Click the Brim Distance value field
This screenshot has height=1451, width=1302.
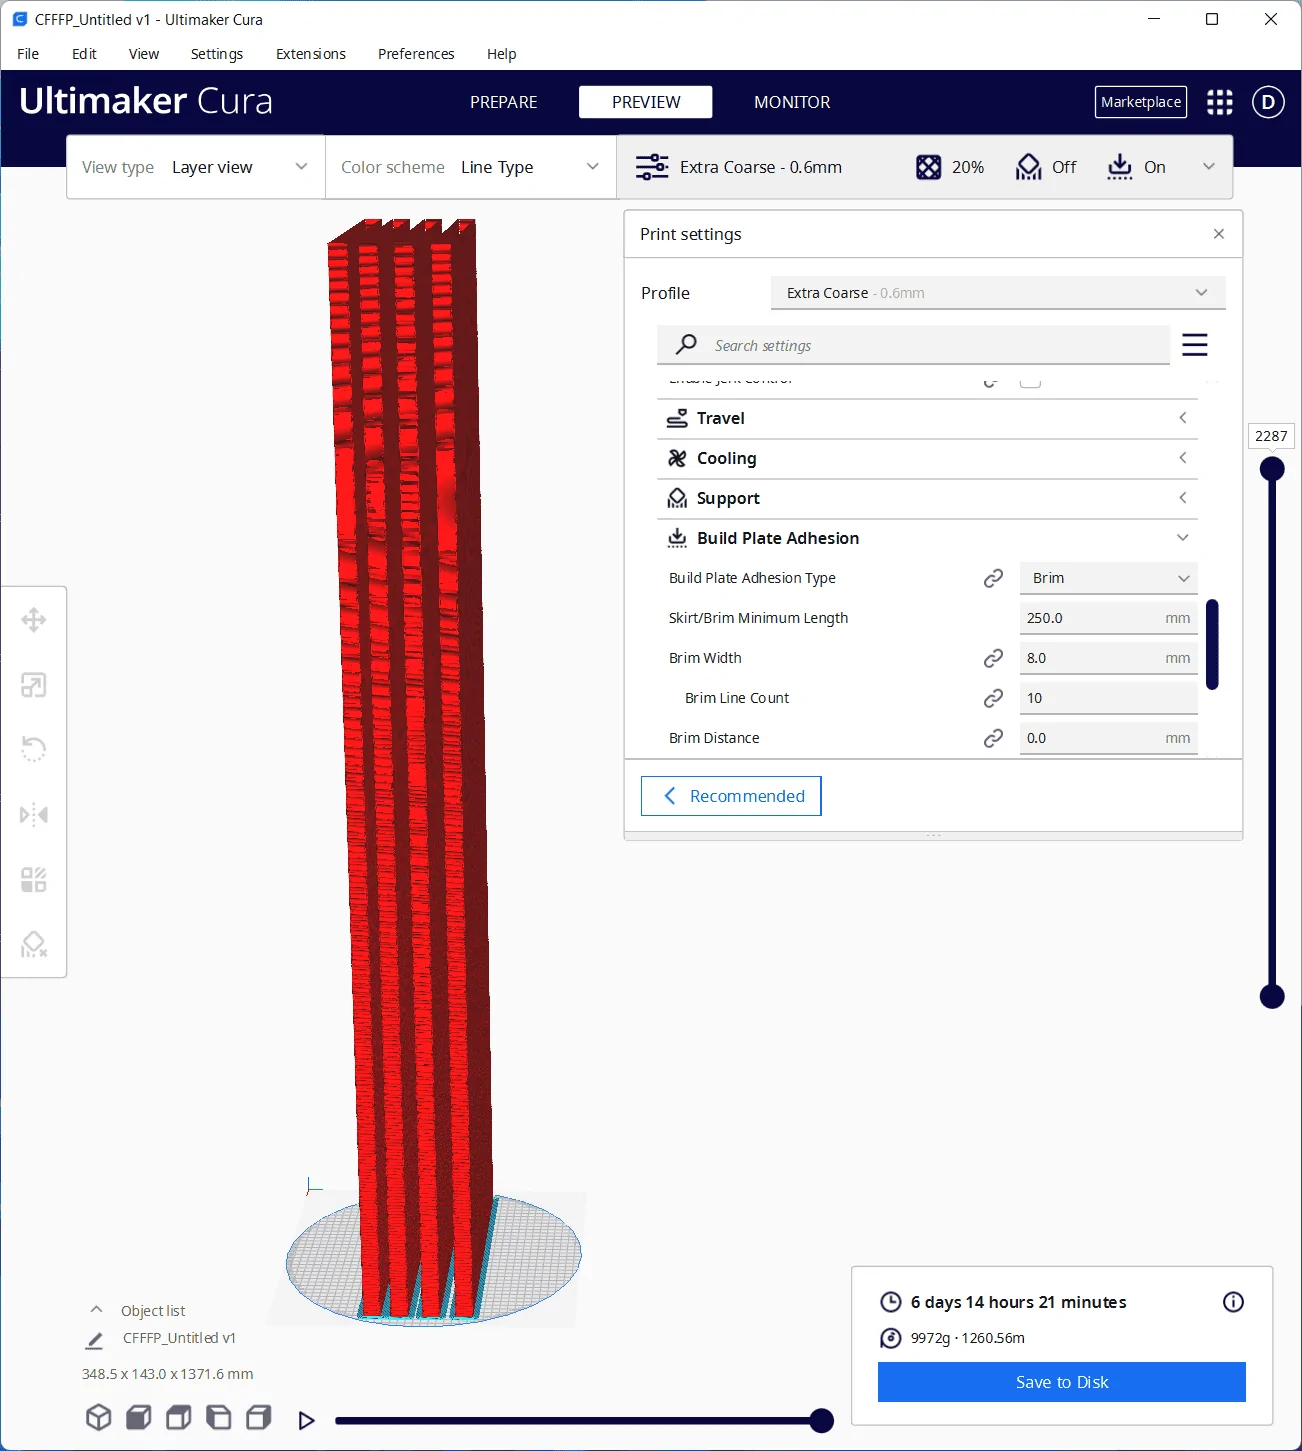coord(1109,738)
